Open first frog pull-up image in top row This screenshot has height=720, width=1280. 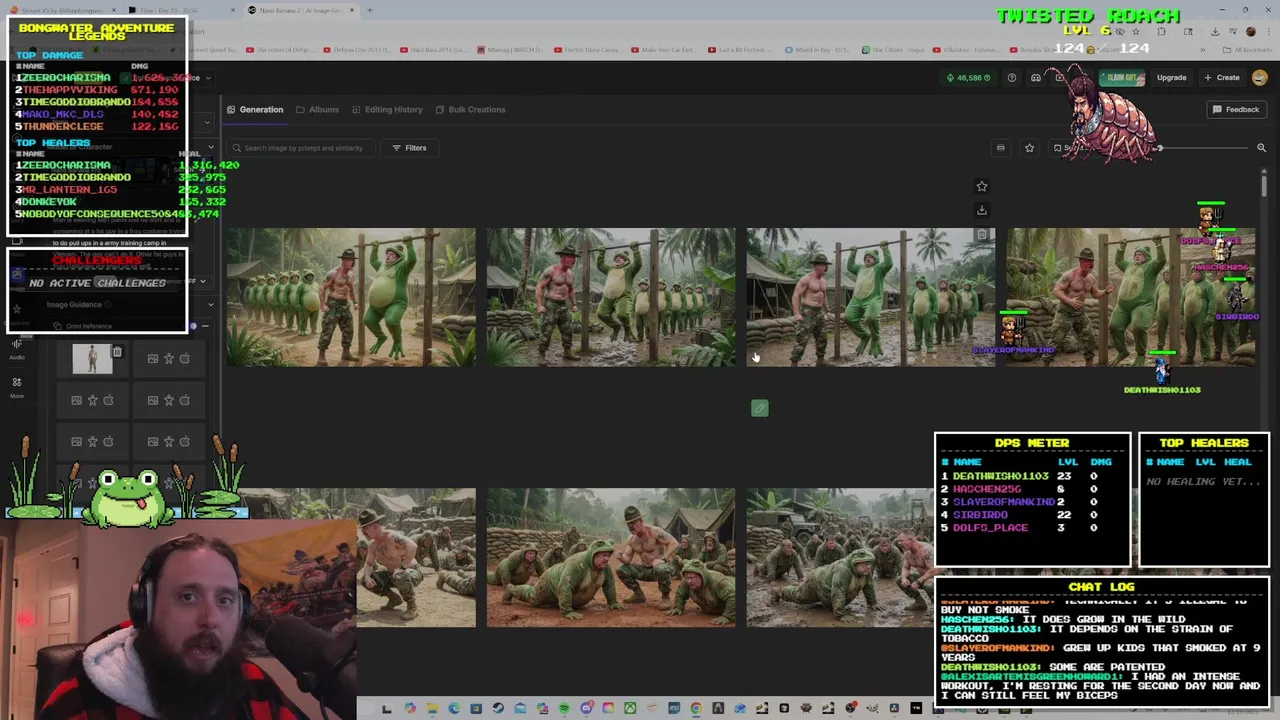pos(351,297)
